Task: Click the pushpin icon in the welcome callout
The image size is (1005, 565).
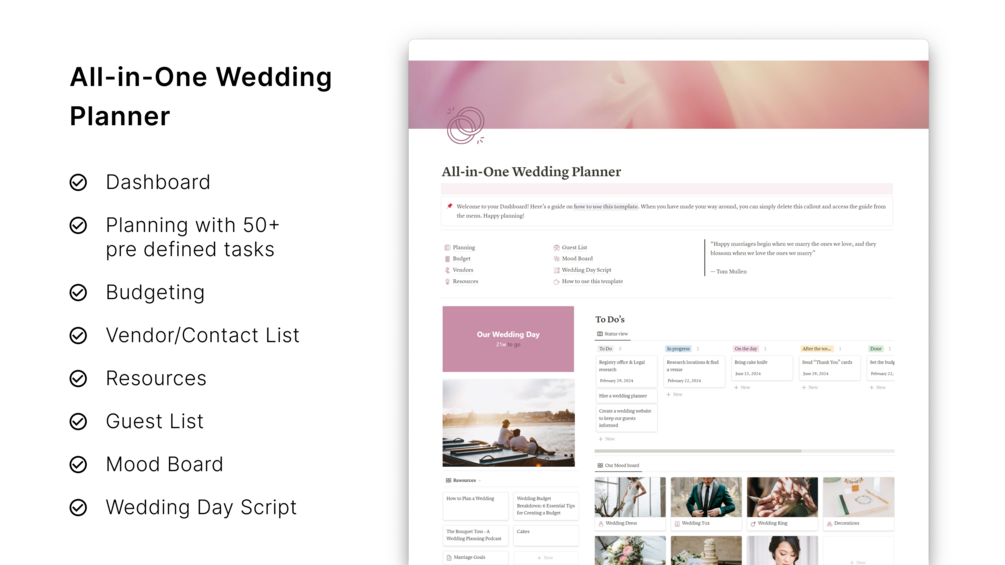Action: [449, 206]
